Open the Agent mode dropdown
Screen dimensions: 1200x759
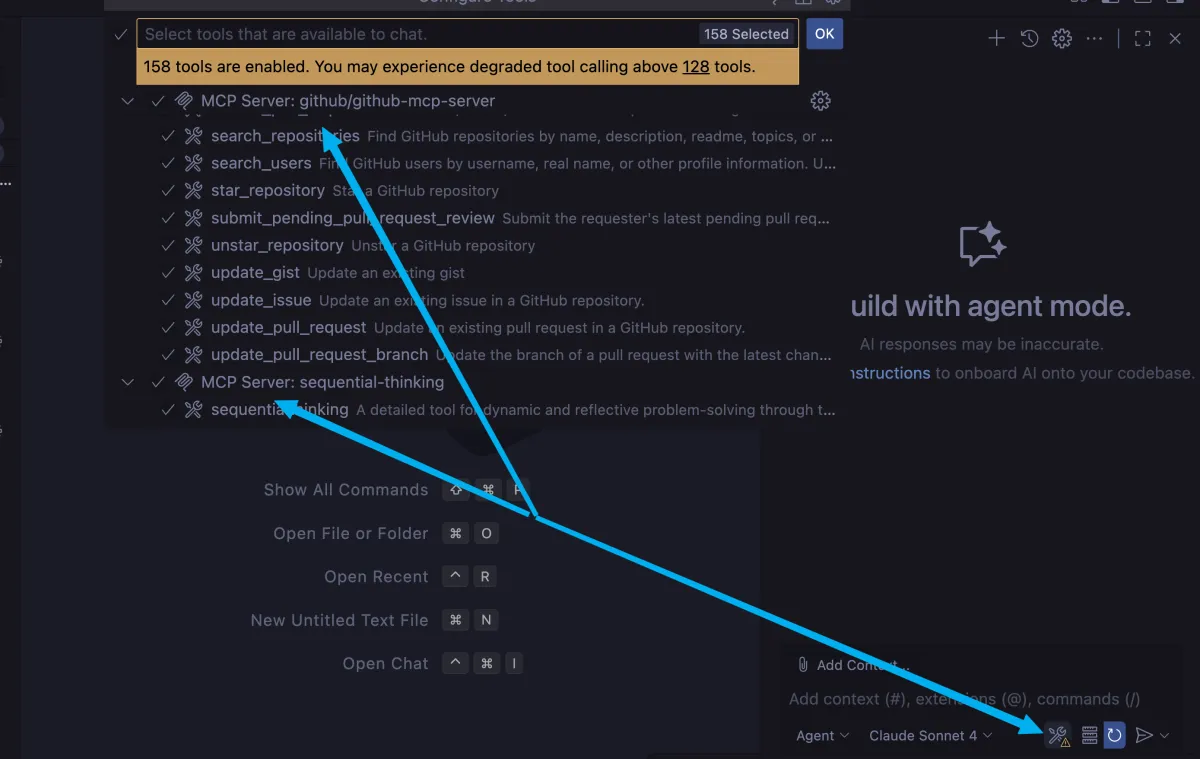[823, 735]
